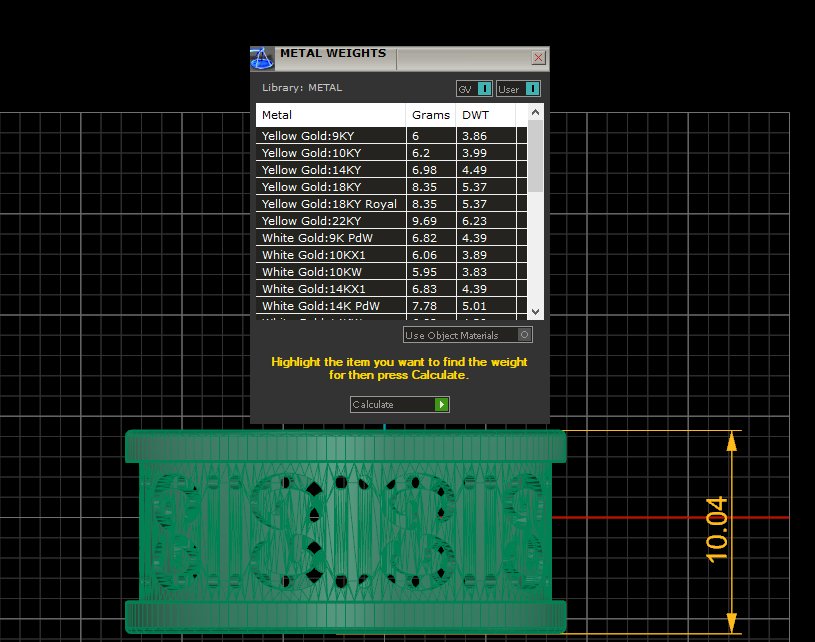
Task: Click the Calculate button
Action: click(400, 404)
